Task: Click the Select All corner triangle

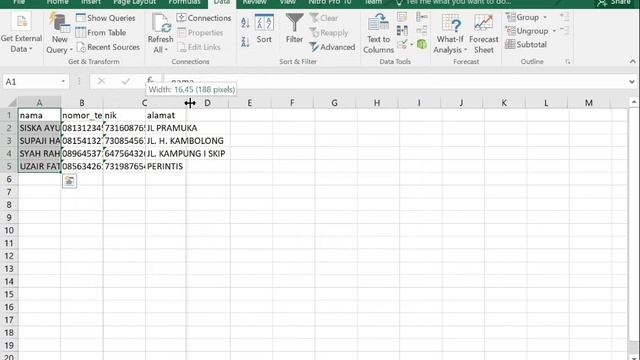Action: tap(12, 102)
